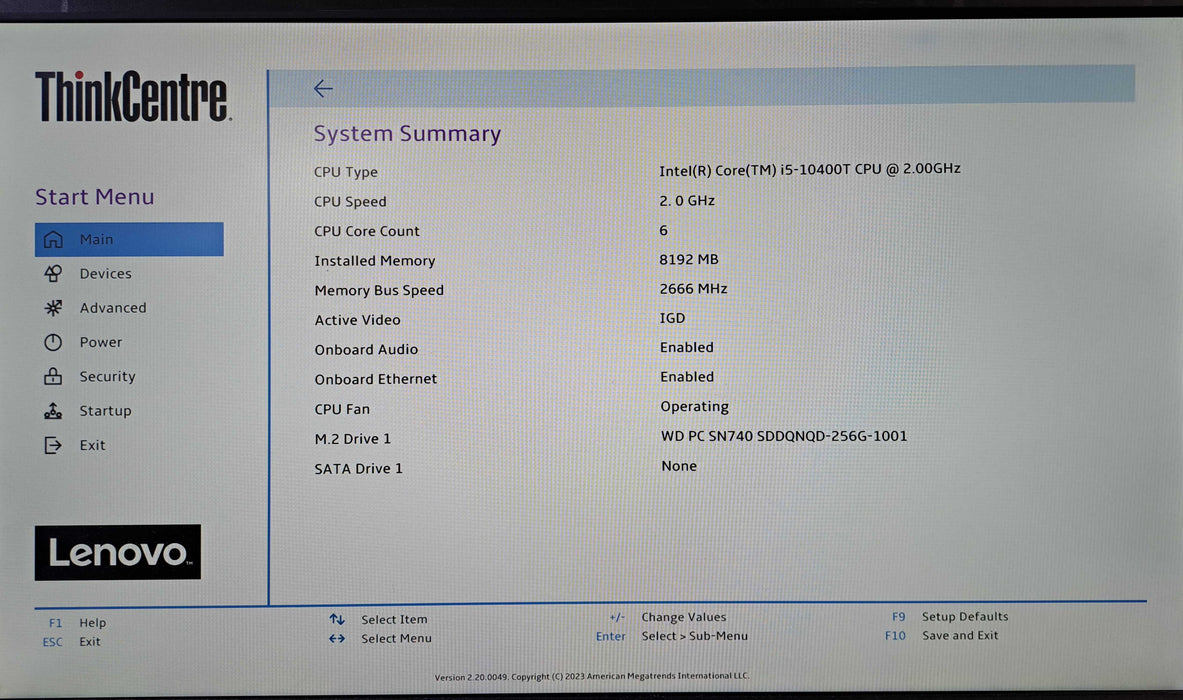The width and height of the screenshot is (1183, 700).
Task: Click the Devices icon in sidebar
Action: click(x=53, y=273)
